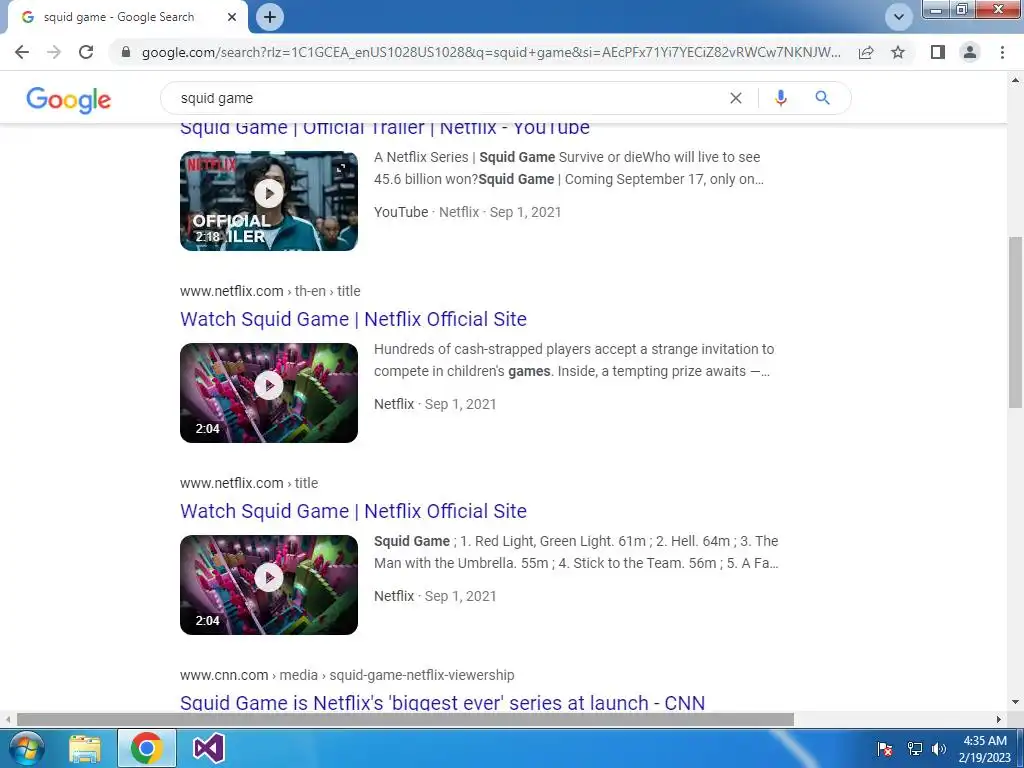
Task: Click the squid game search field
Action: click(x=451, y=98)
